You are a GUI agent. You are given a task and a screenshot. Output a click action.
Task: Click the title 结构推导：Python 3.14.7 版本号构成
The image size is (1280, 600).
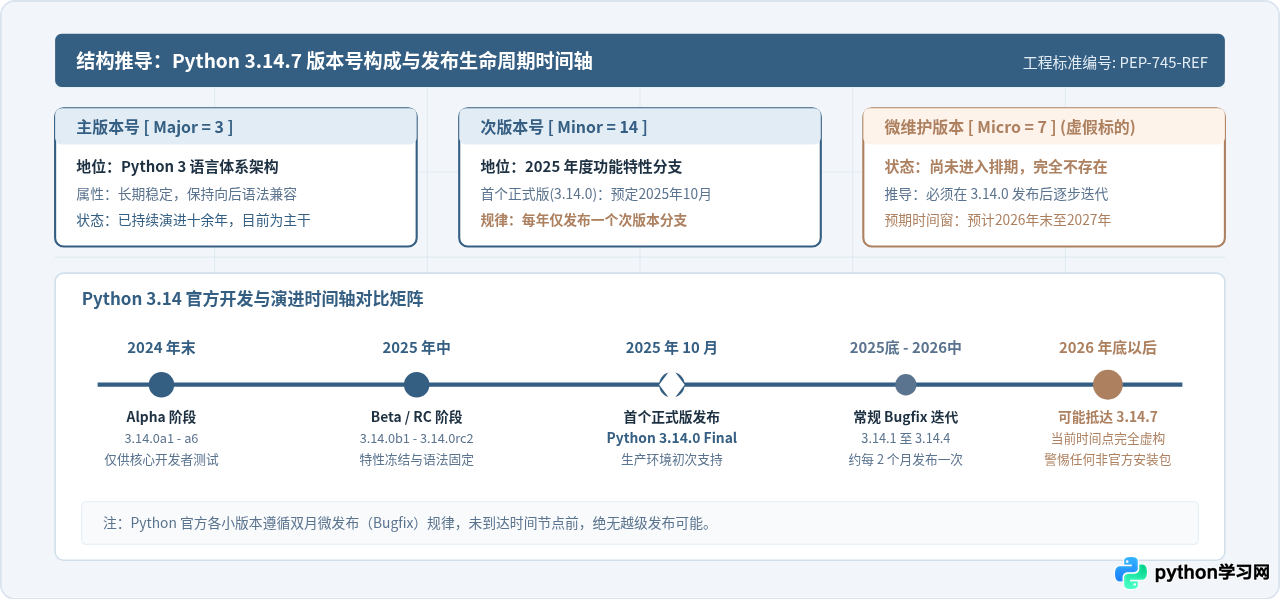335,61
